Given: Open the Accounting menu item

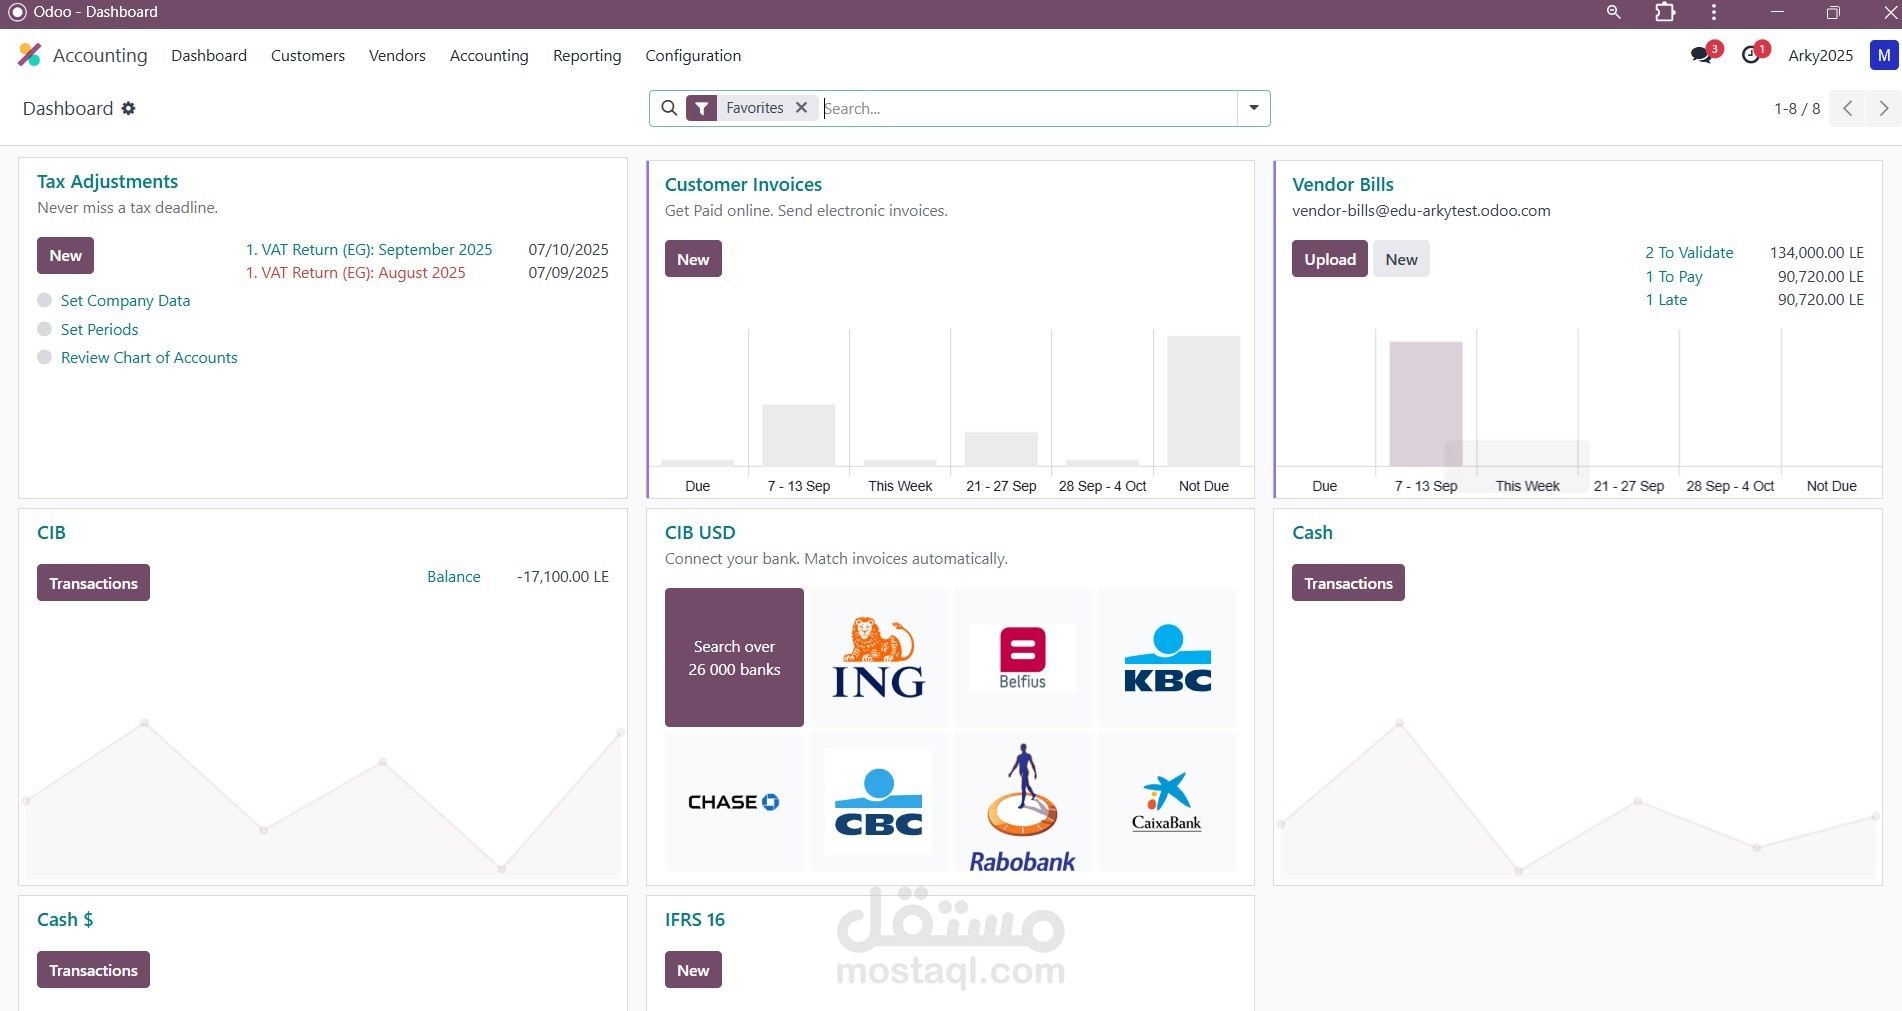Looking at the screenshot, I should tap(489, 55).
